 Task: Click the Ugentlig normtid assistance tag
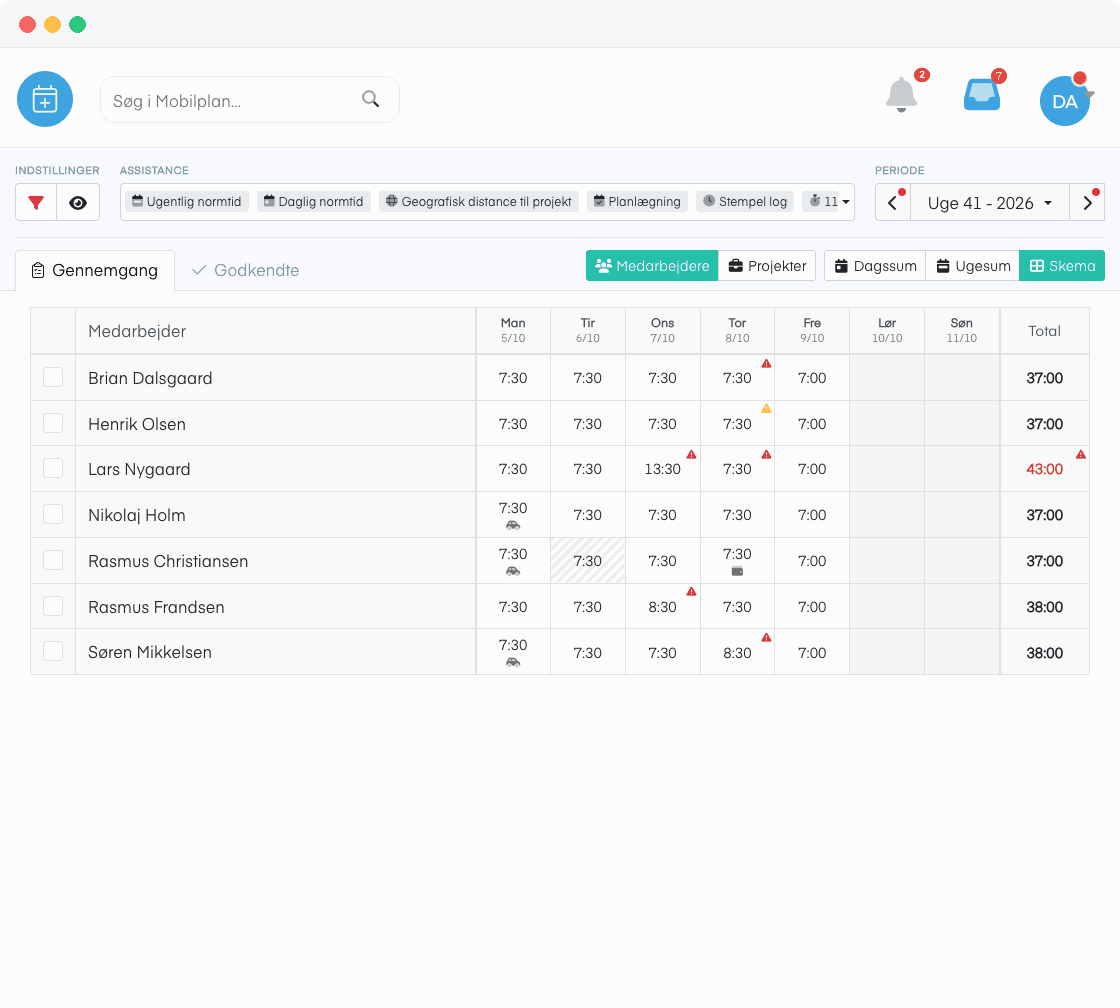187,201
